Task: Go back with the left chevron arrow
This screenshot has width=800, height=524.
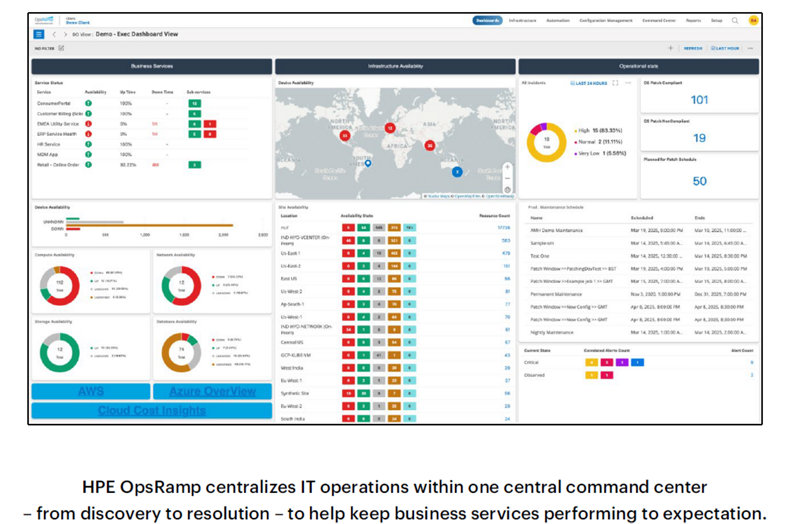Action: coord(54,34)
